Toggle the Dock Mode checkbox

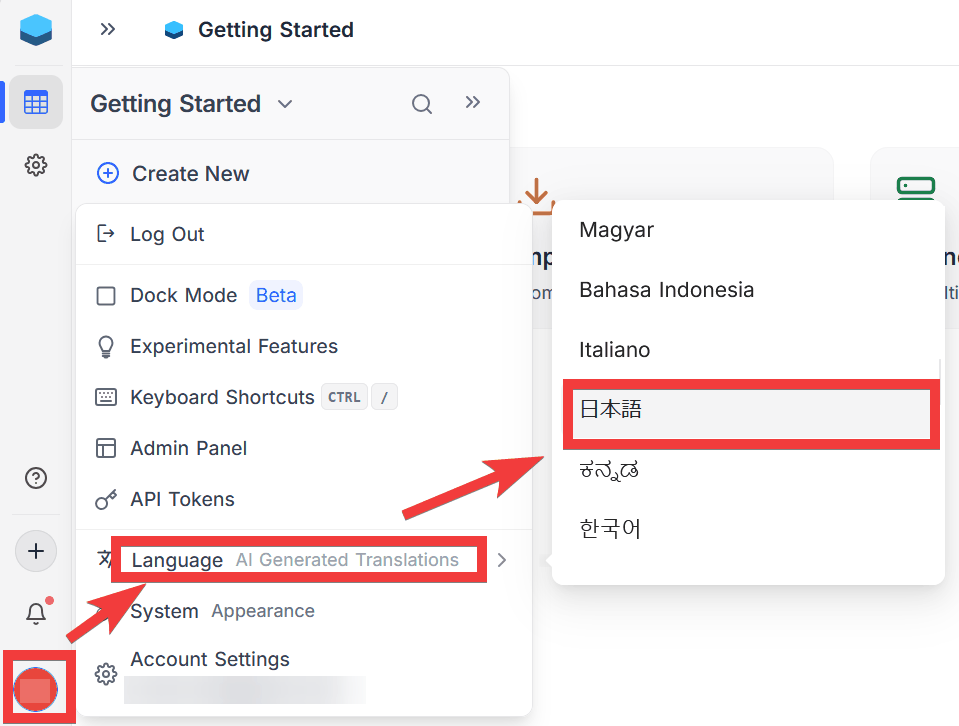tap(106, 296)
